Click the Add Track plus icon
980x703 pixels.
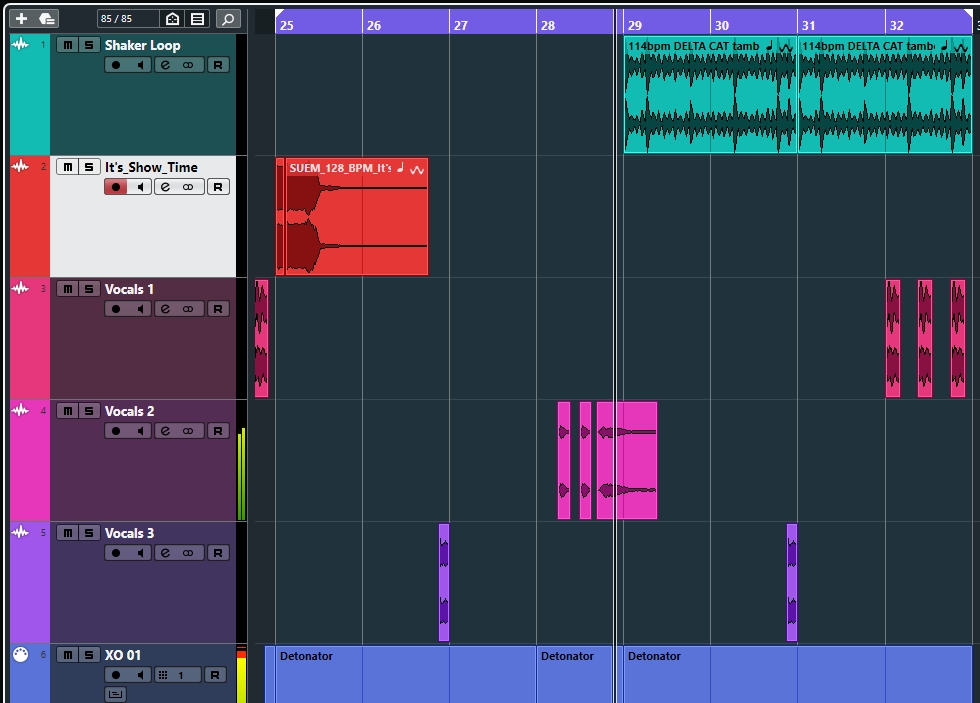pos(21,19)
